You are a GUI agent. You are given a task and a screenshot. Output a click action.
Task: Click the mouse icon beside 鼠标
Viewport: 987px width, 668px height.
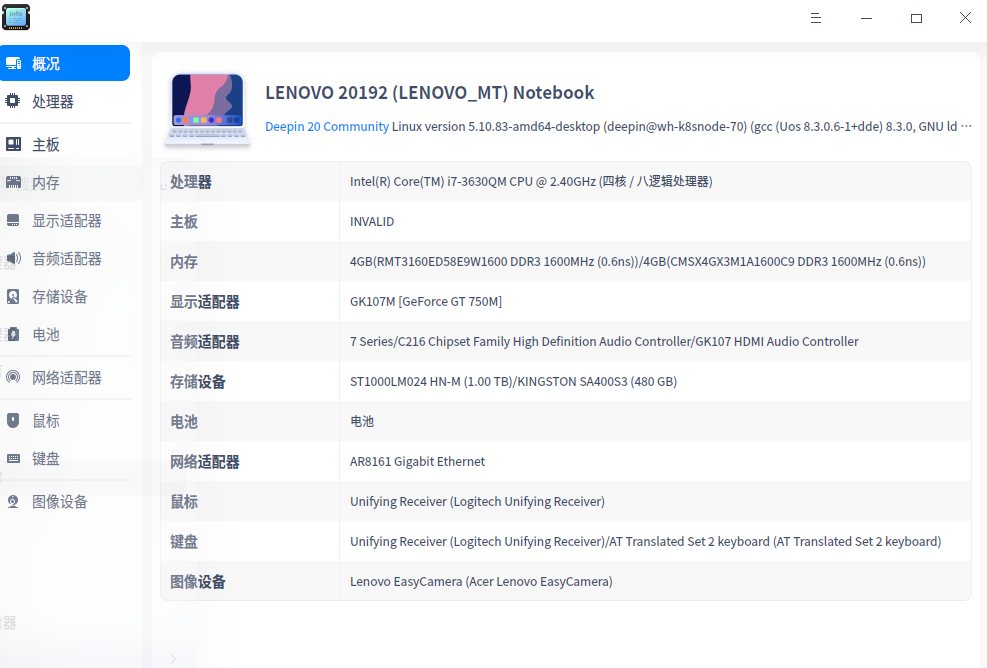(x=13, y=420)
